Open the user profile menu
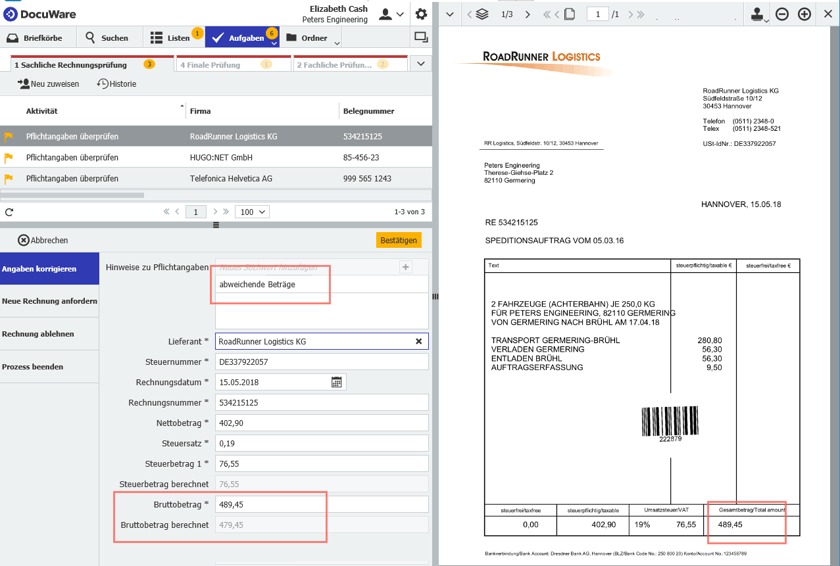Image resolution: width=840 pixels, height=566 pixels. point(391,14)
